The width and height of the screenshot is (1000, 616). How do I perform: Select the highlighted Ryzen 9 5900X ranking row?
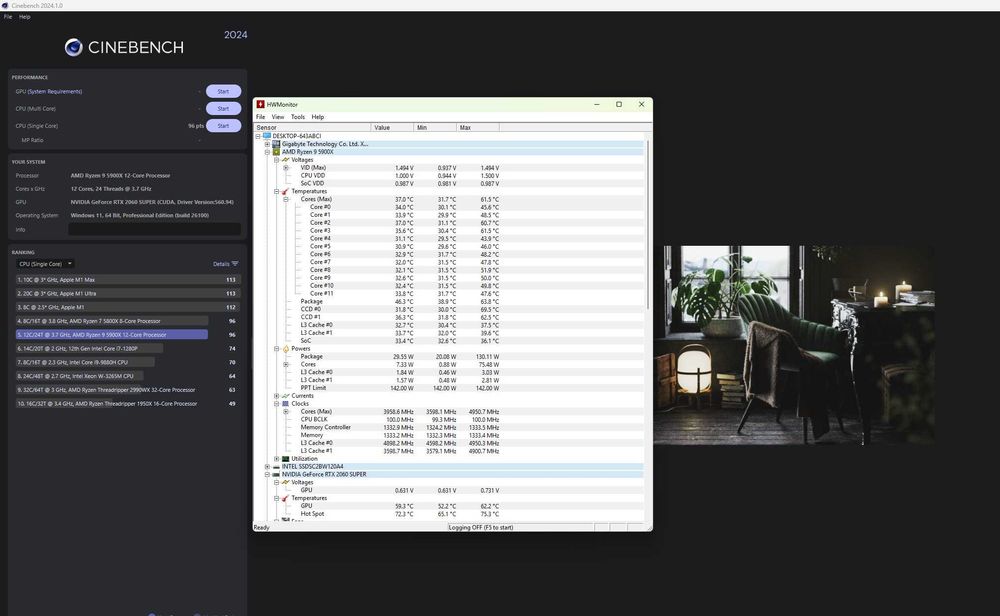(x=128, y=335)
